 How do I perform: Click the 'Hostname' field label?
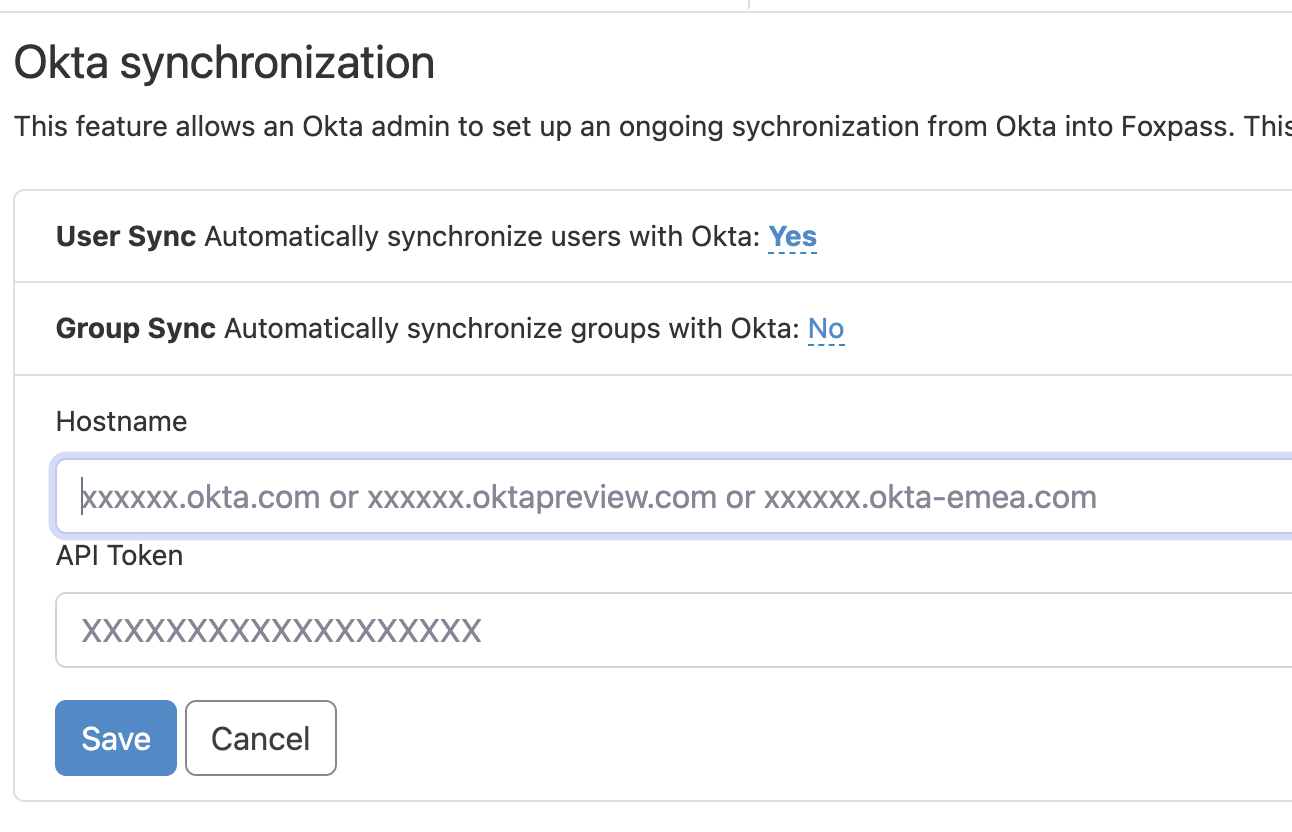coord(122,421)
